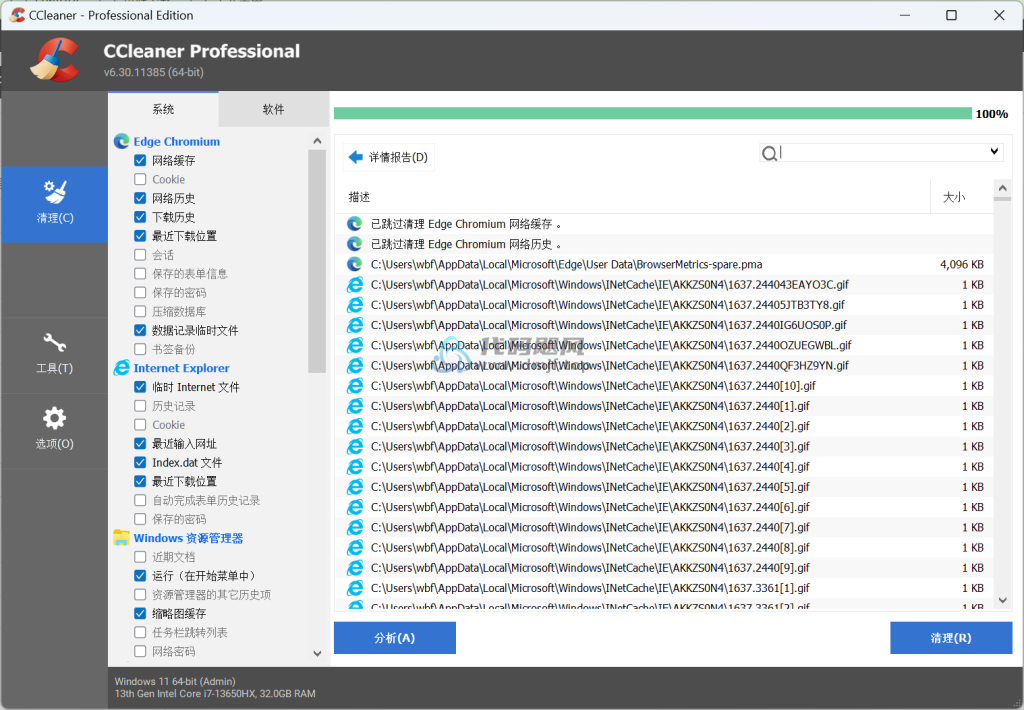Click IE icon beside 1637.2440IG6UOS0P.gif row
The height and width of the screenshot is (710, 1024).
[x=355, y=325]
